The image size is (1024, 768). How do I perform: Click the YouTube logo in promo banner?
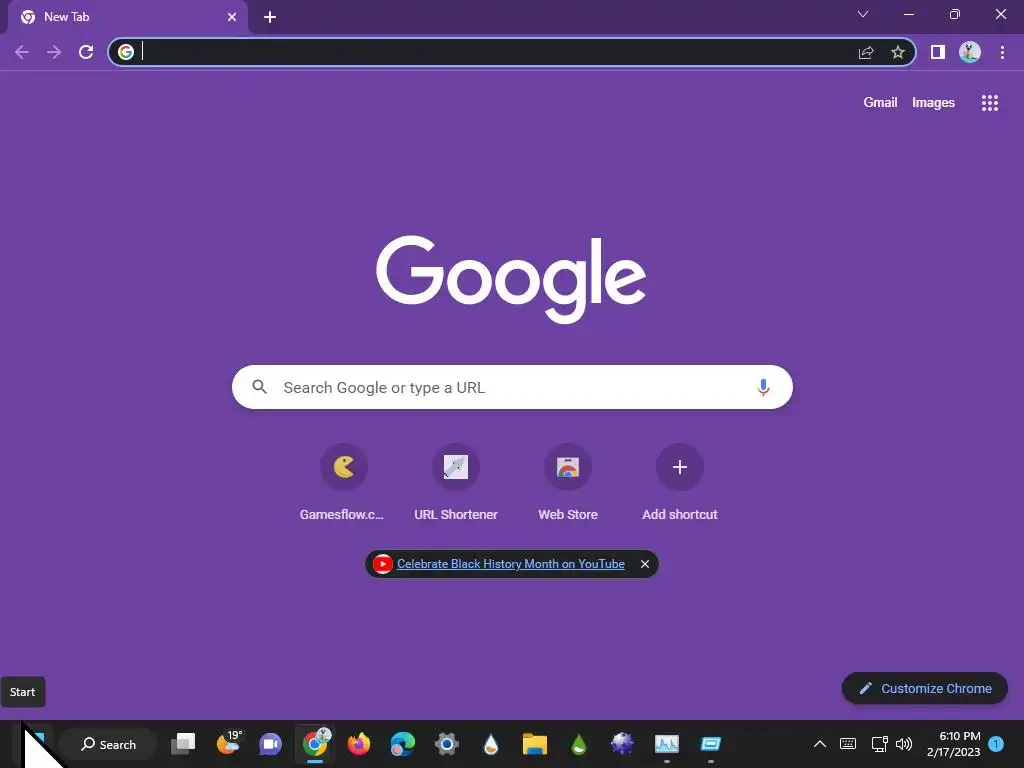pyautogui.click(x=383, y=564)
